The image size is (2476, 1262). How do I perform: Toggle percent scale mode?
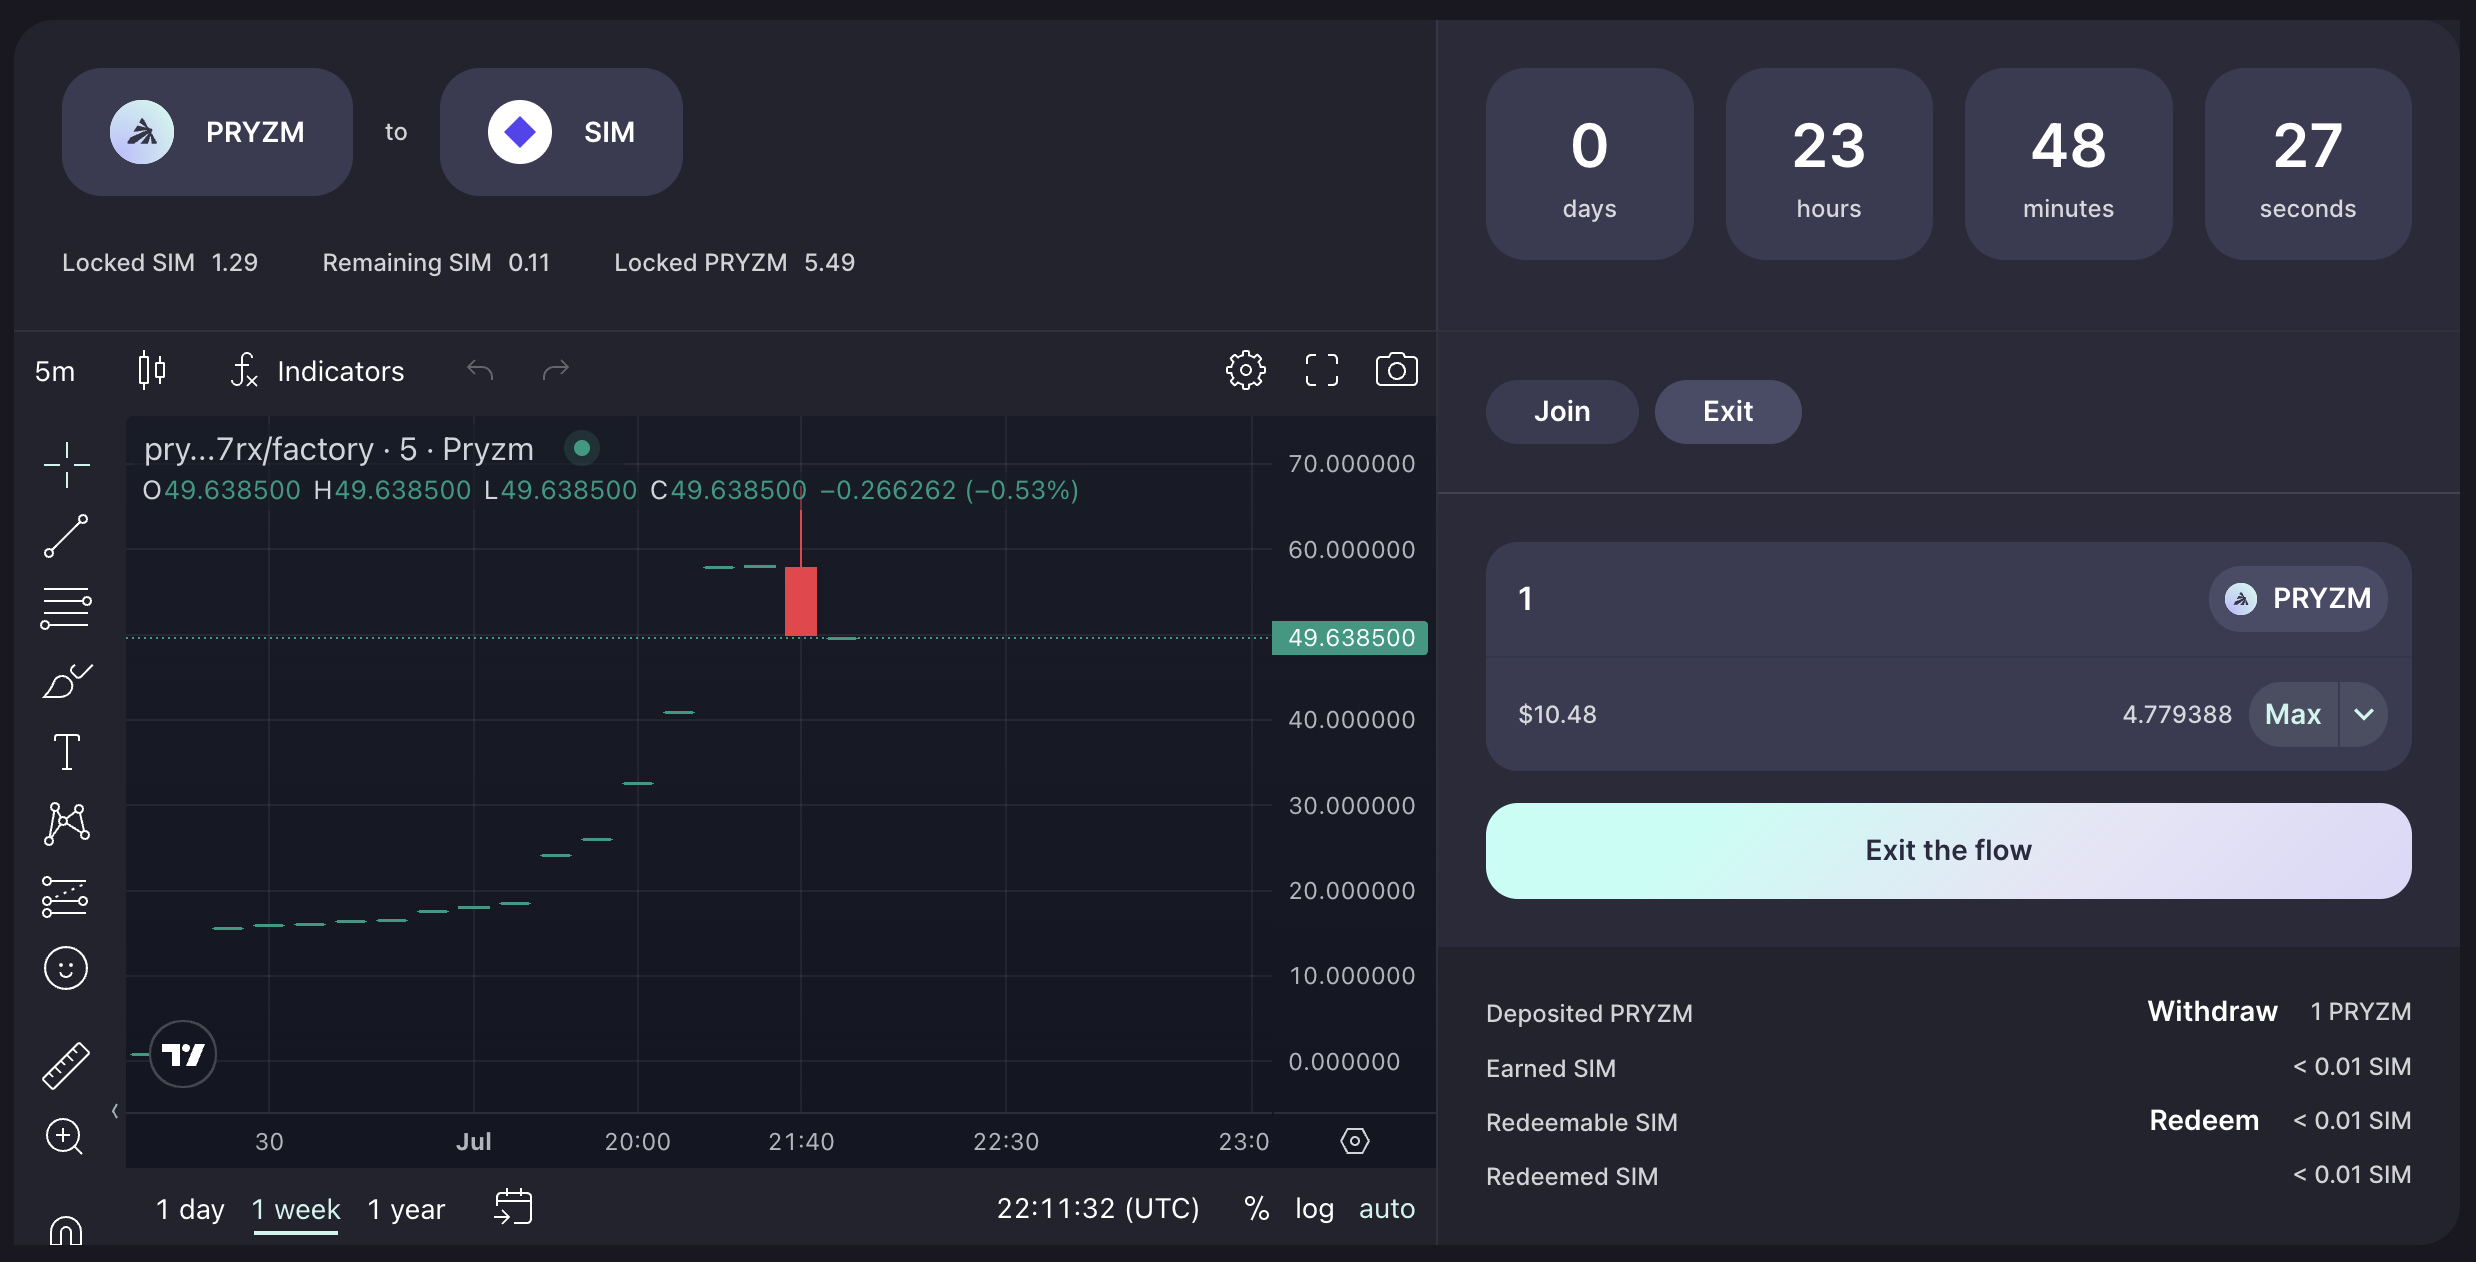[1257, 1209]
